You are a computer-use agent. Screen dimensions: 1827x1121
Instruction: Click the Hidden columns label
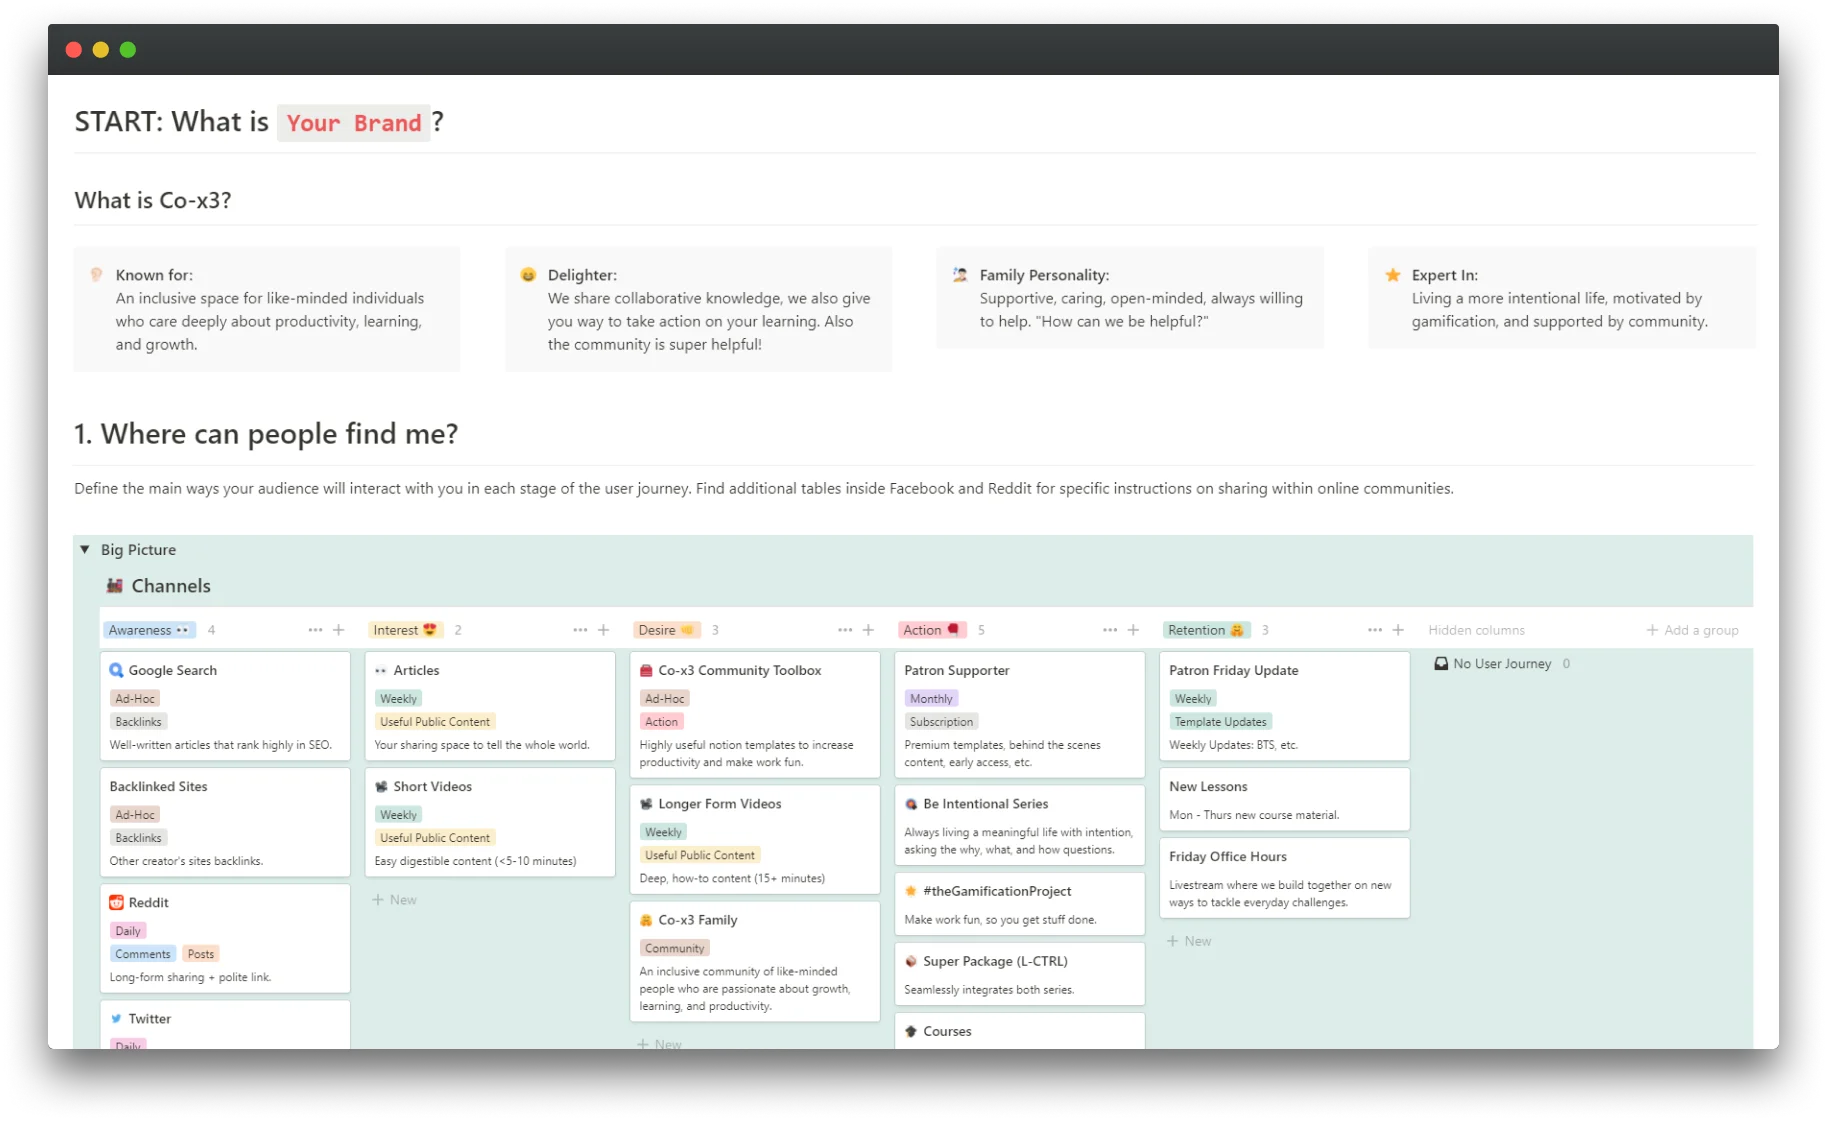point(1476,630)
